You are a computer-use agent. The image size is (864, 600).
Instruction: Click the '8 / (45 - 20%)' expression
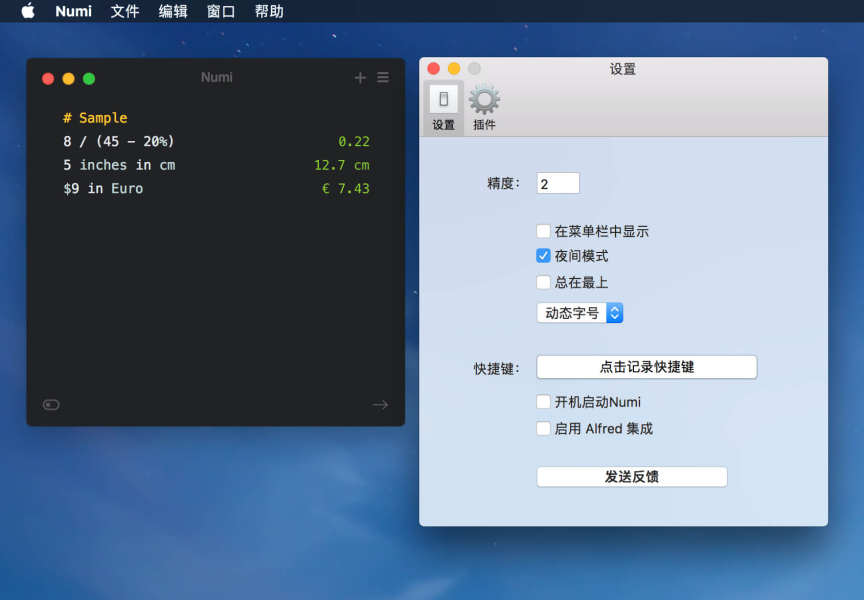pos(118,142)
